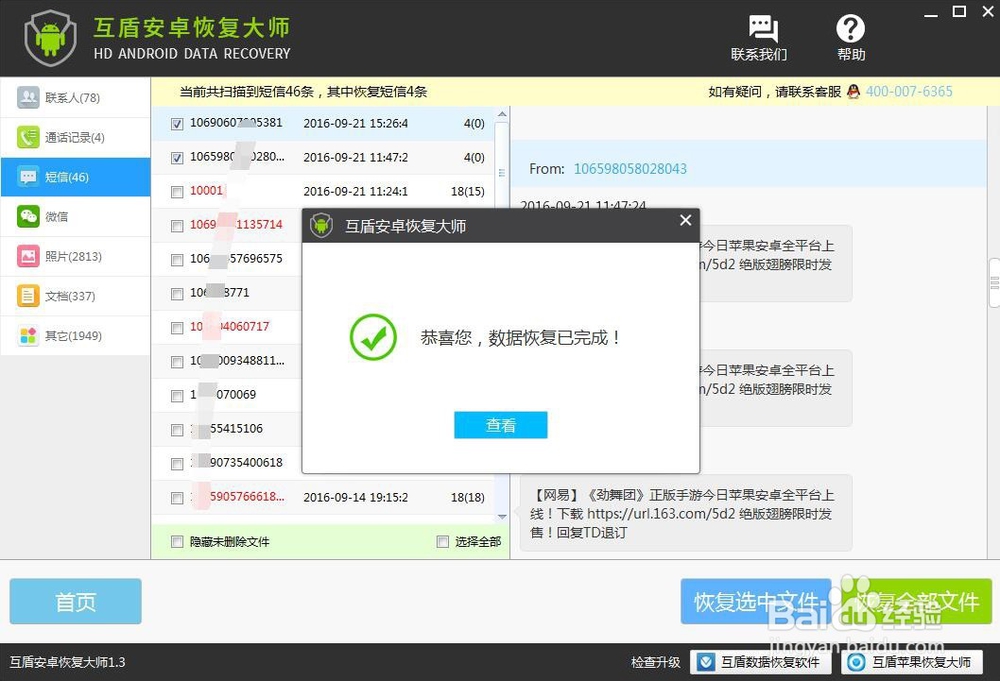Click the 400-007-6365 phone link

click(x=909, y=92)
